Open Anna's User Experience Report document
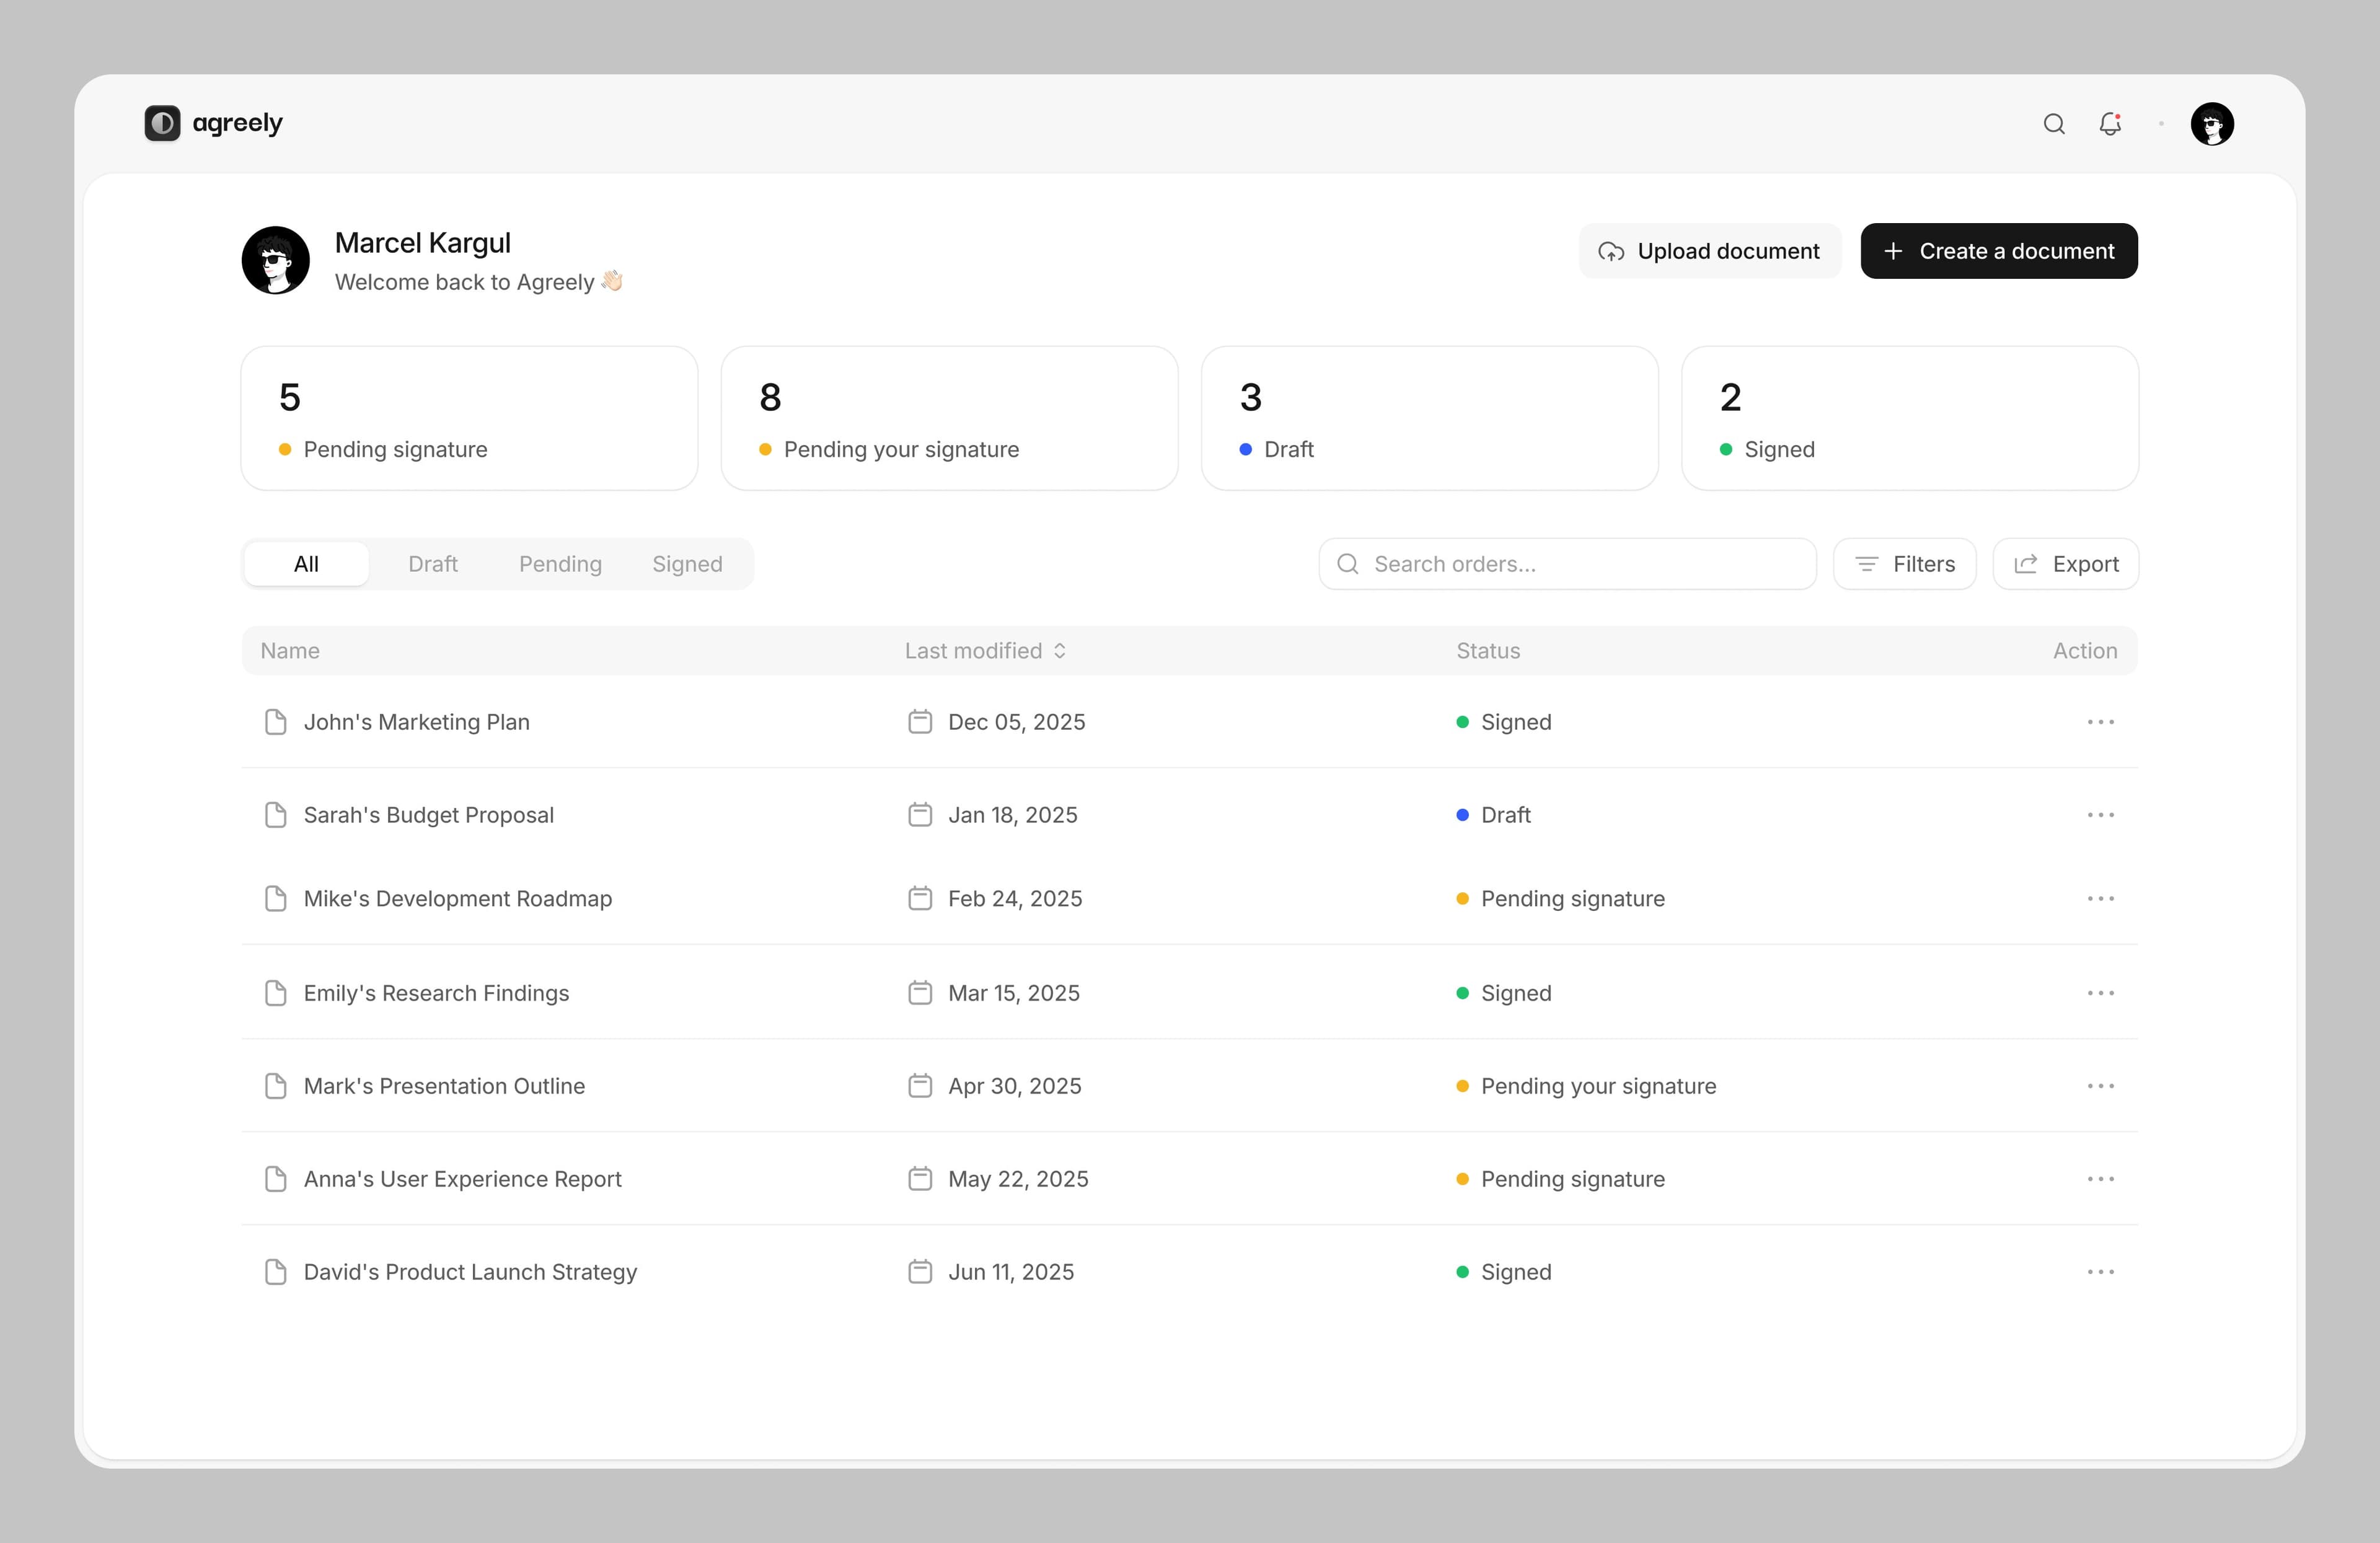 point(462,1179)
